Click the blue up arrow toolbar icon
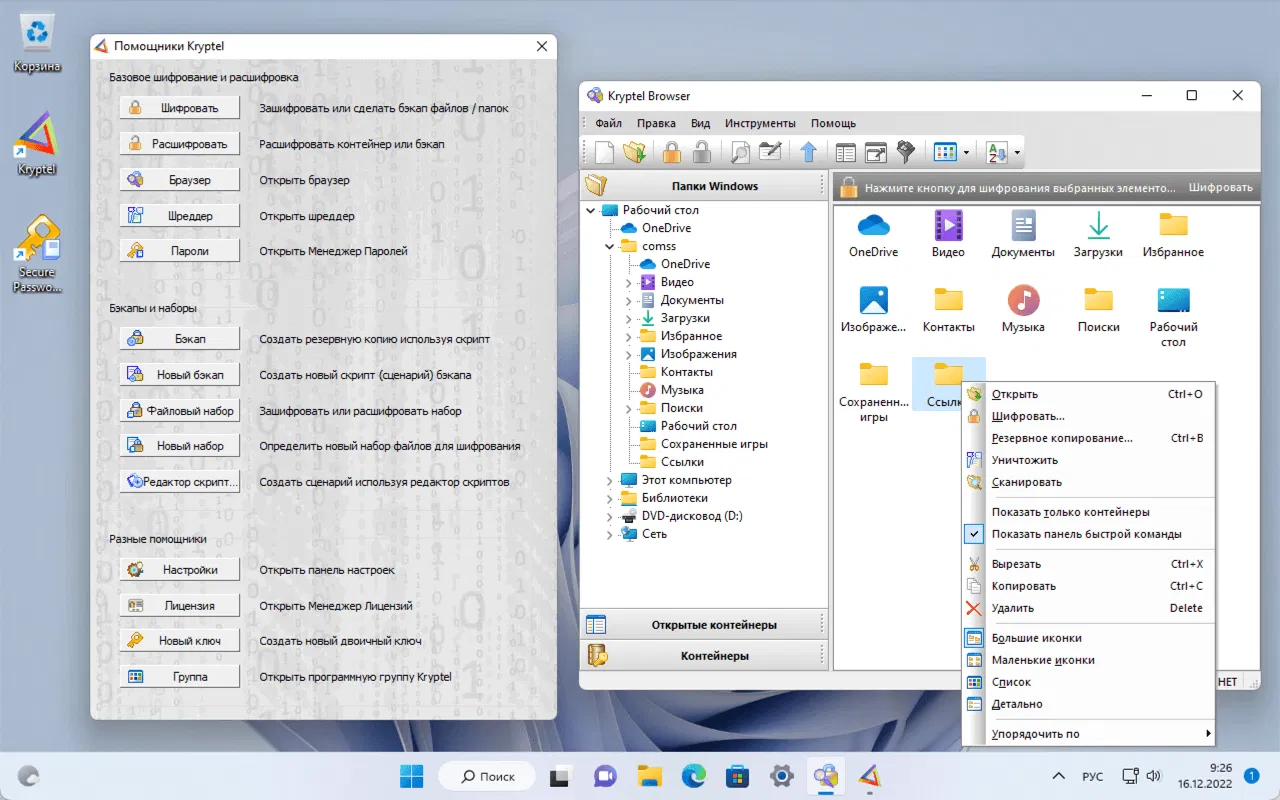This screenshot has height=800, width=1280. coord(808,152)
